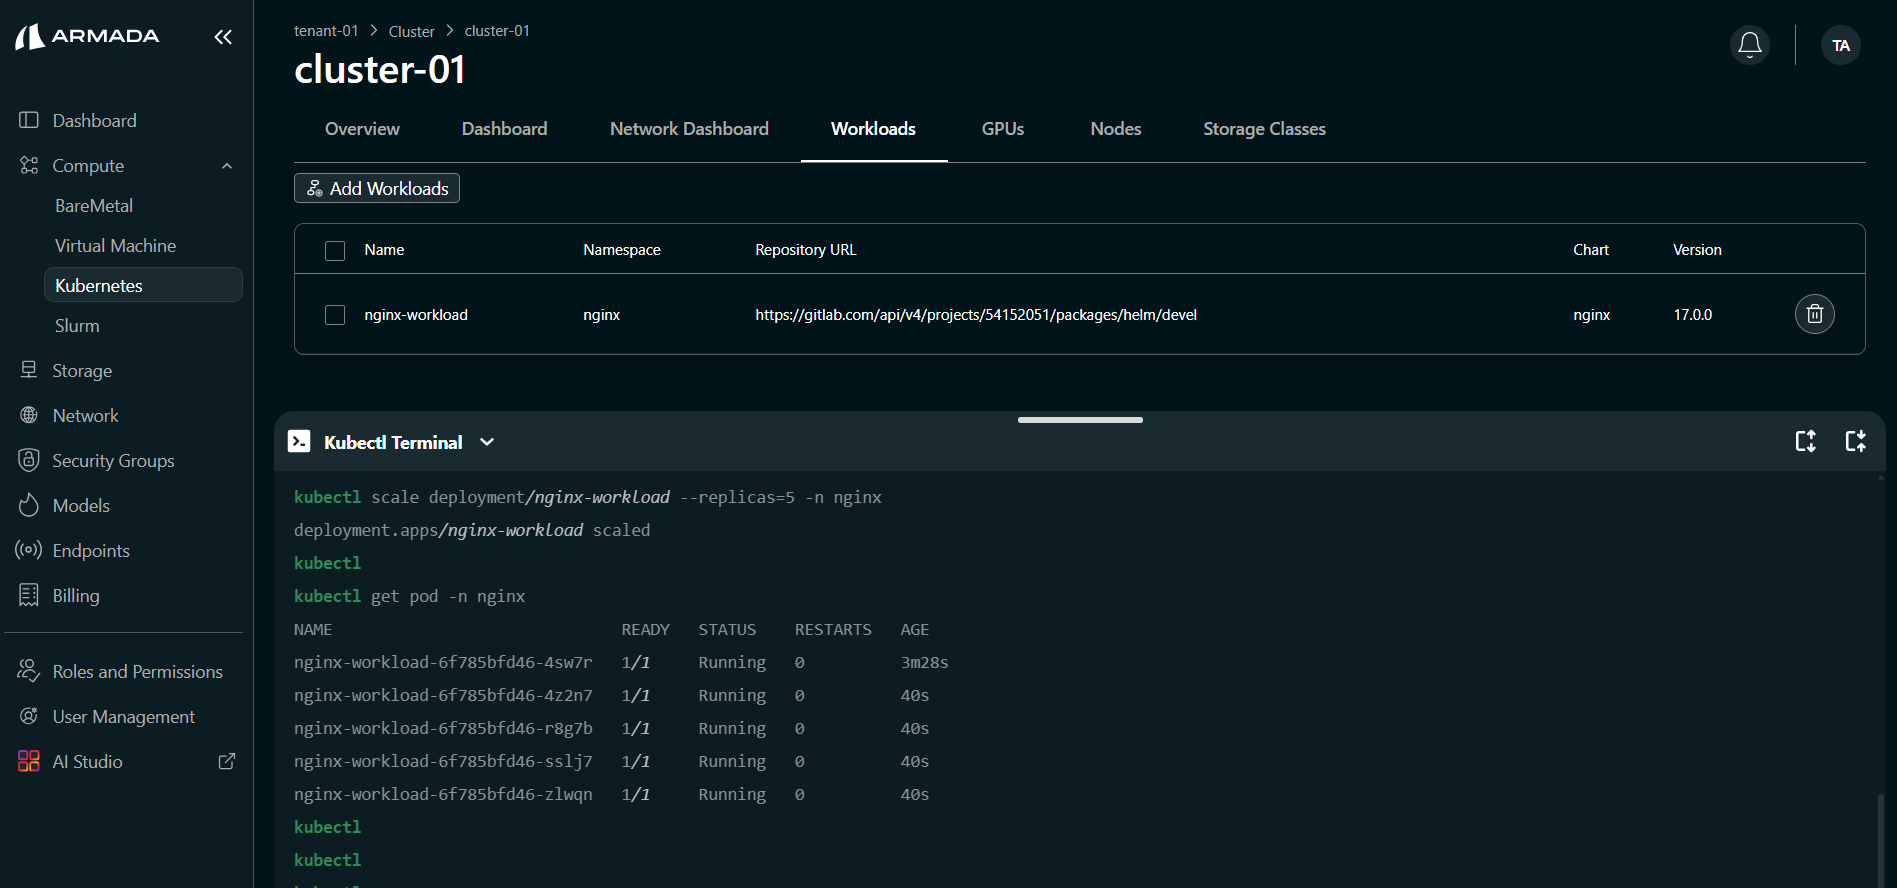Open notifications bell
The image size is (1897, 888).
(1750, 45)
